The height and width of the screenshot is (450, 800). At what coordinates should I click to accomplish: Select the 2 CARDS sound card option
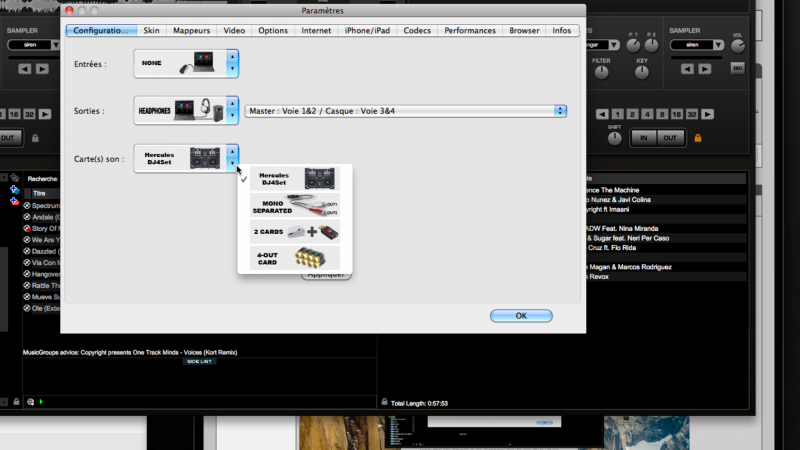coord(295,232)
